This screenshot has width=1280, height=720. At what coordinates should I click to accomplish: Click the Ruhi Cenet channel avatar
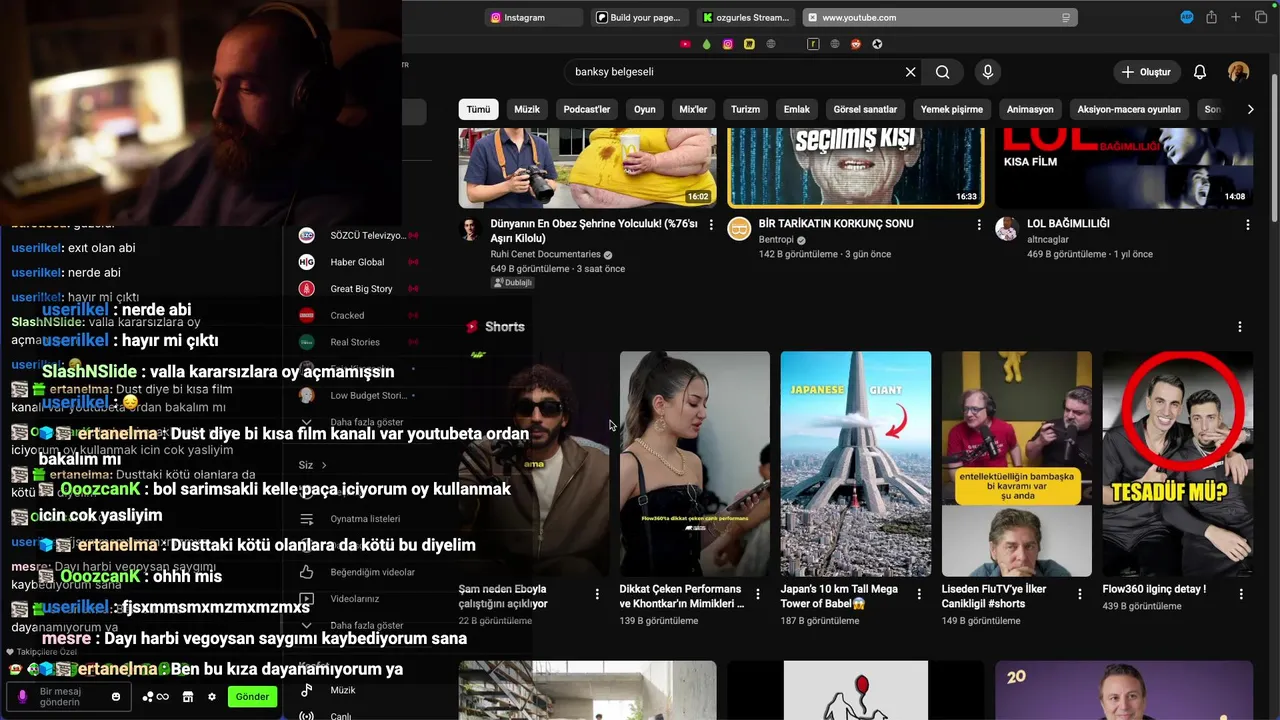click(x=470, y=229)
